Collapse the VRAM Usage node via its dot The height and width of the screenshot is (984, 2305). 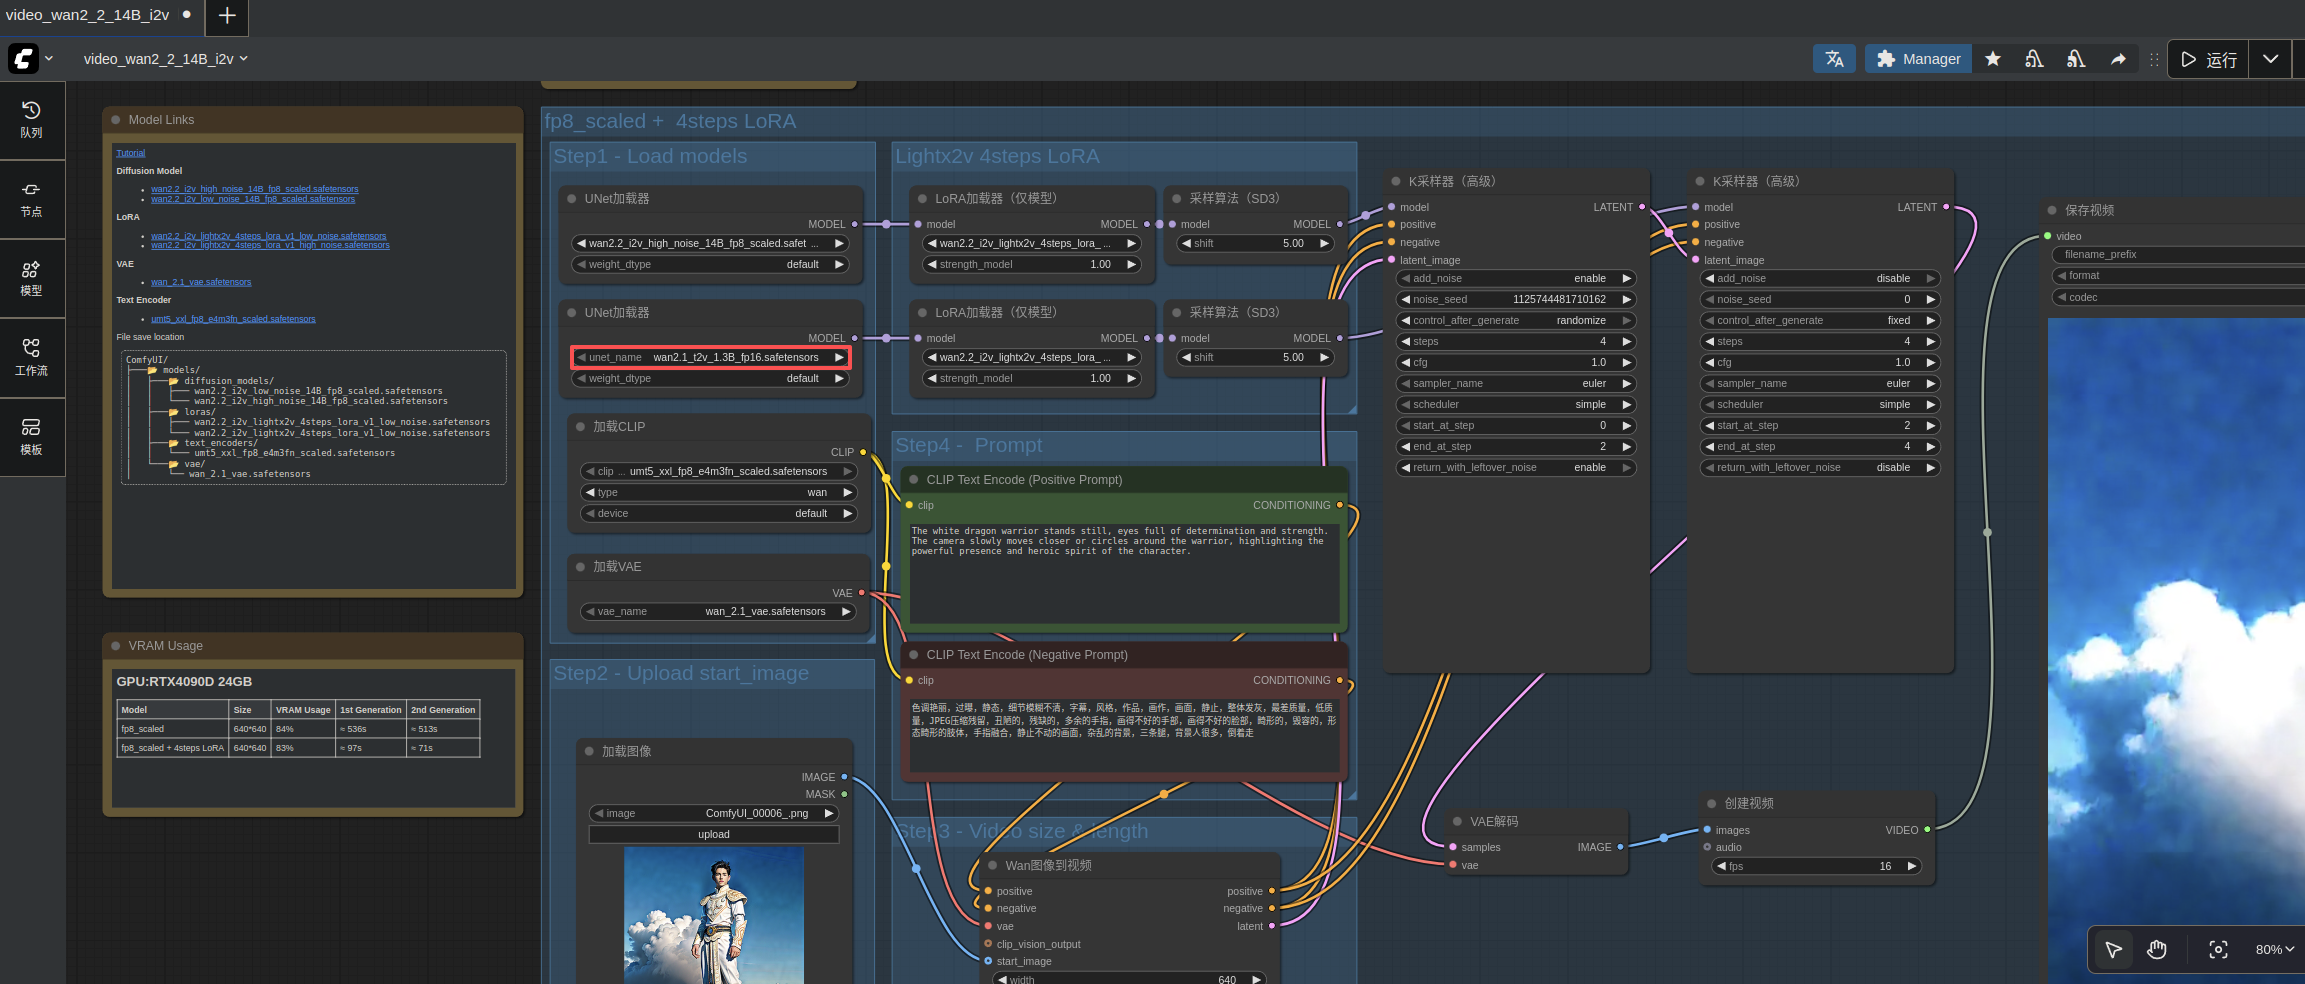click(x=116, y=646)
